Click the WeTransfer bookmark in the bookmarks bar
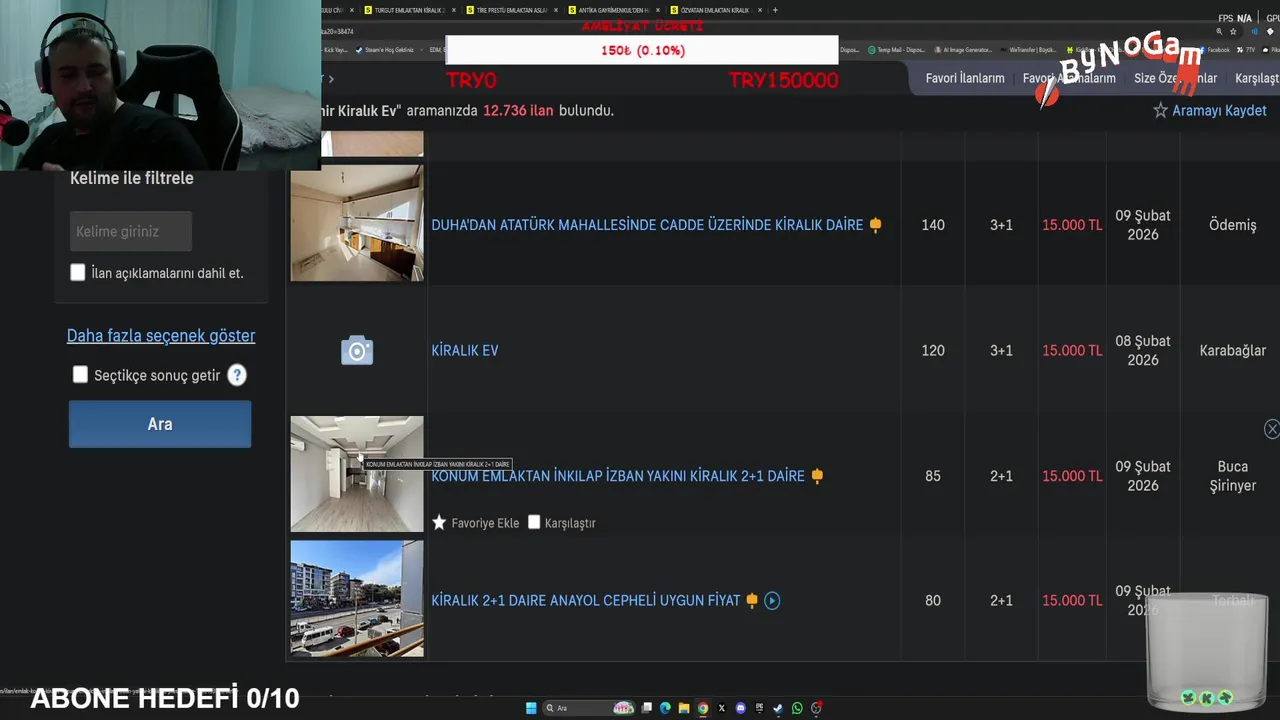 1028,50
